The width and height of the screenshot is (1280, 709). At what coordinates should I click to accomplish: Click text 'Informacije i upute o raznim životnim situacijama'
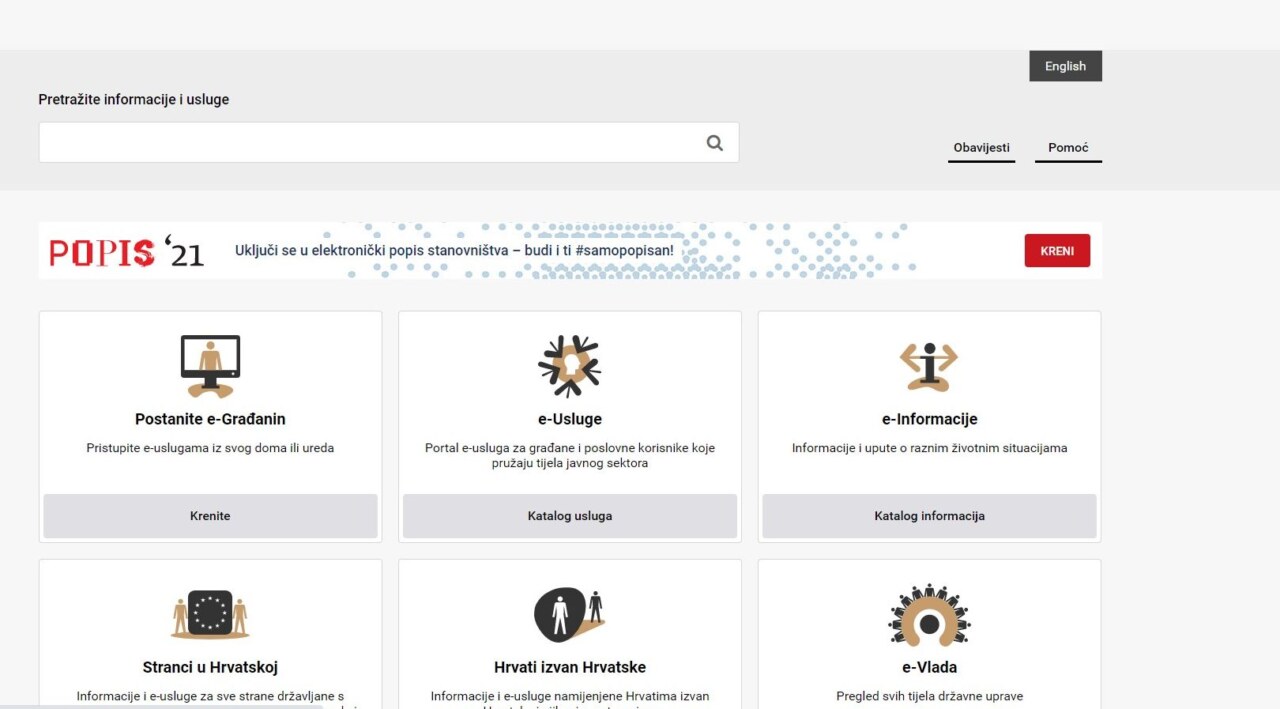929,448
